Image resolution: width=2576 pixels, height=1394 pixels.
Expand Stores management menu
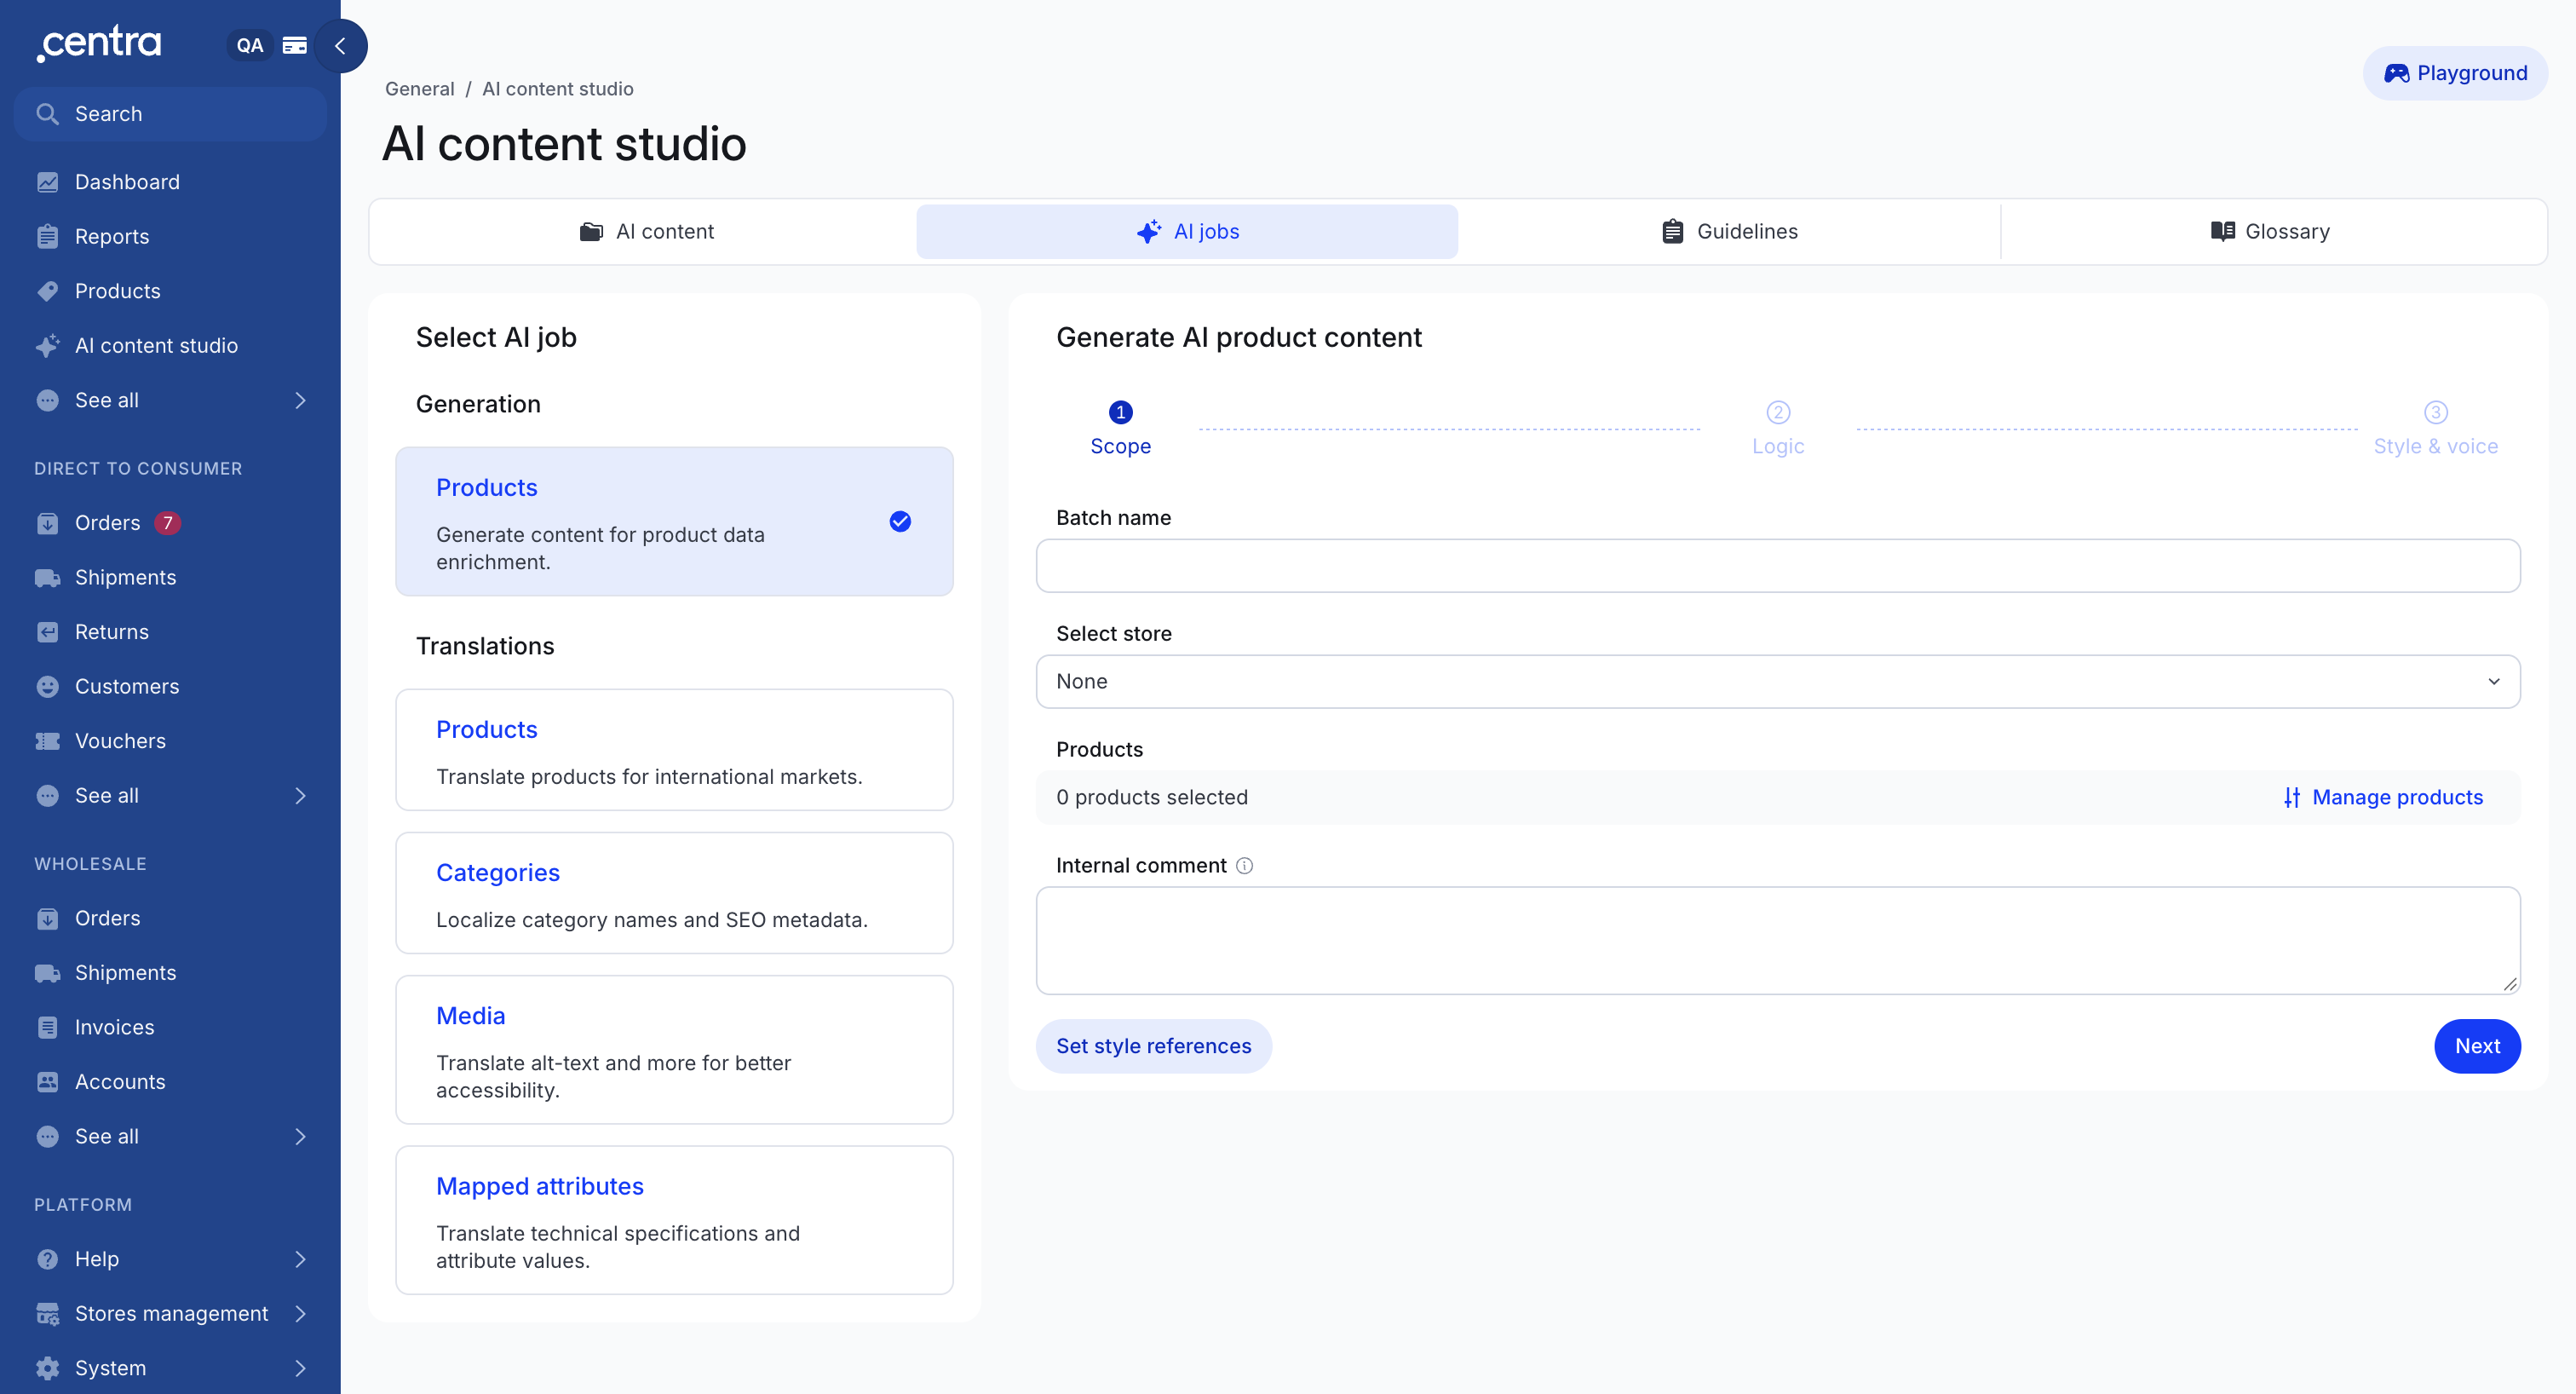(170, 1314)
